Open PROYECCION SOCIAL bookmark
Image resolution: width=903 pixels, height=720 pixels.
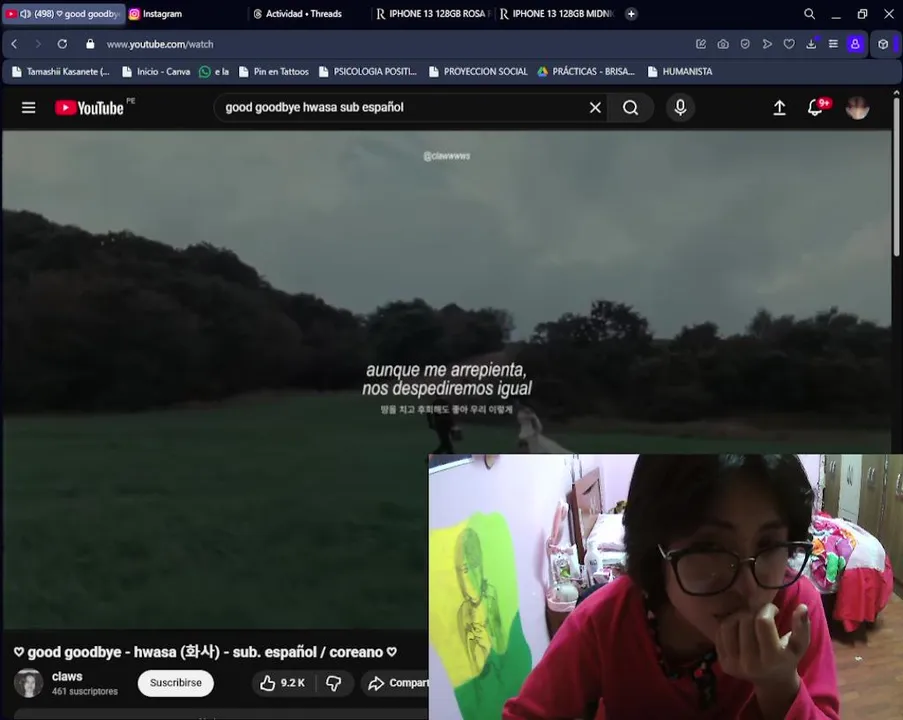(479, 71)
